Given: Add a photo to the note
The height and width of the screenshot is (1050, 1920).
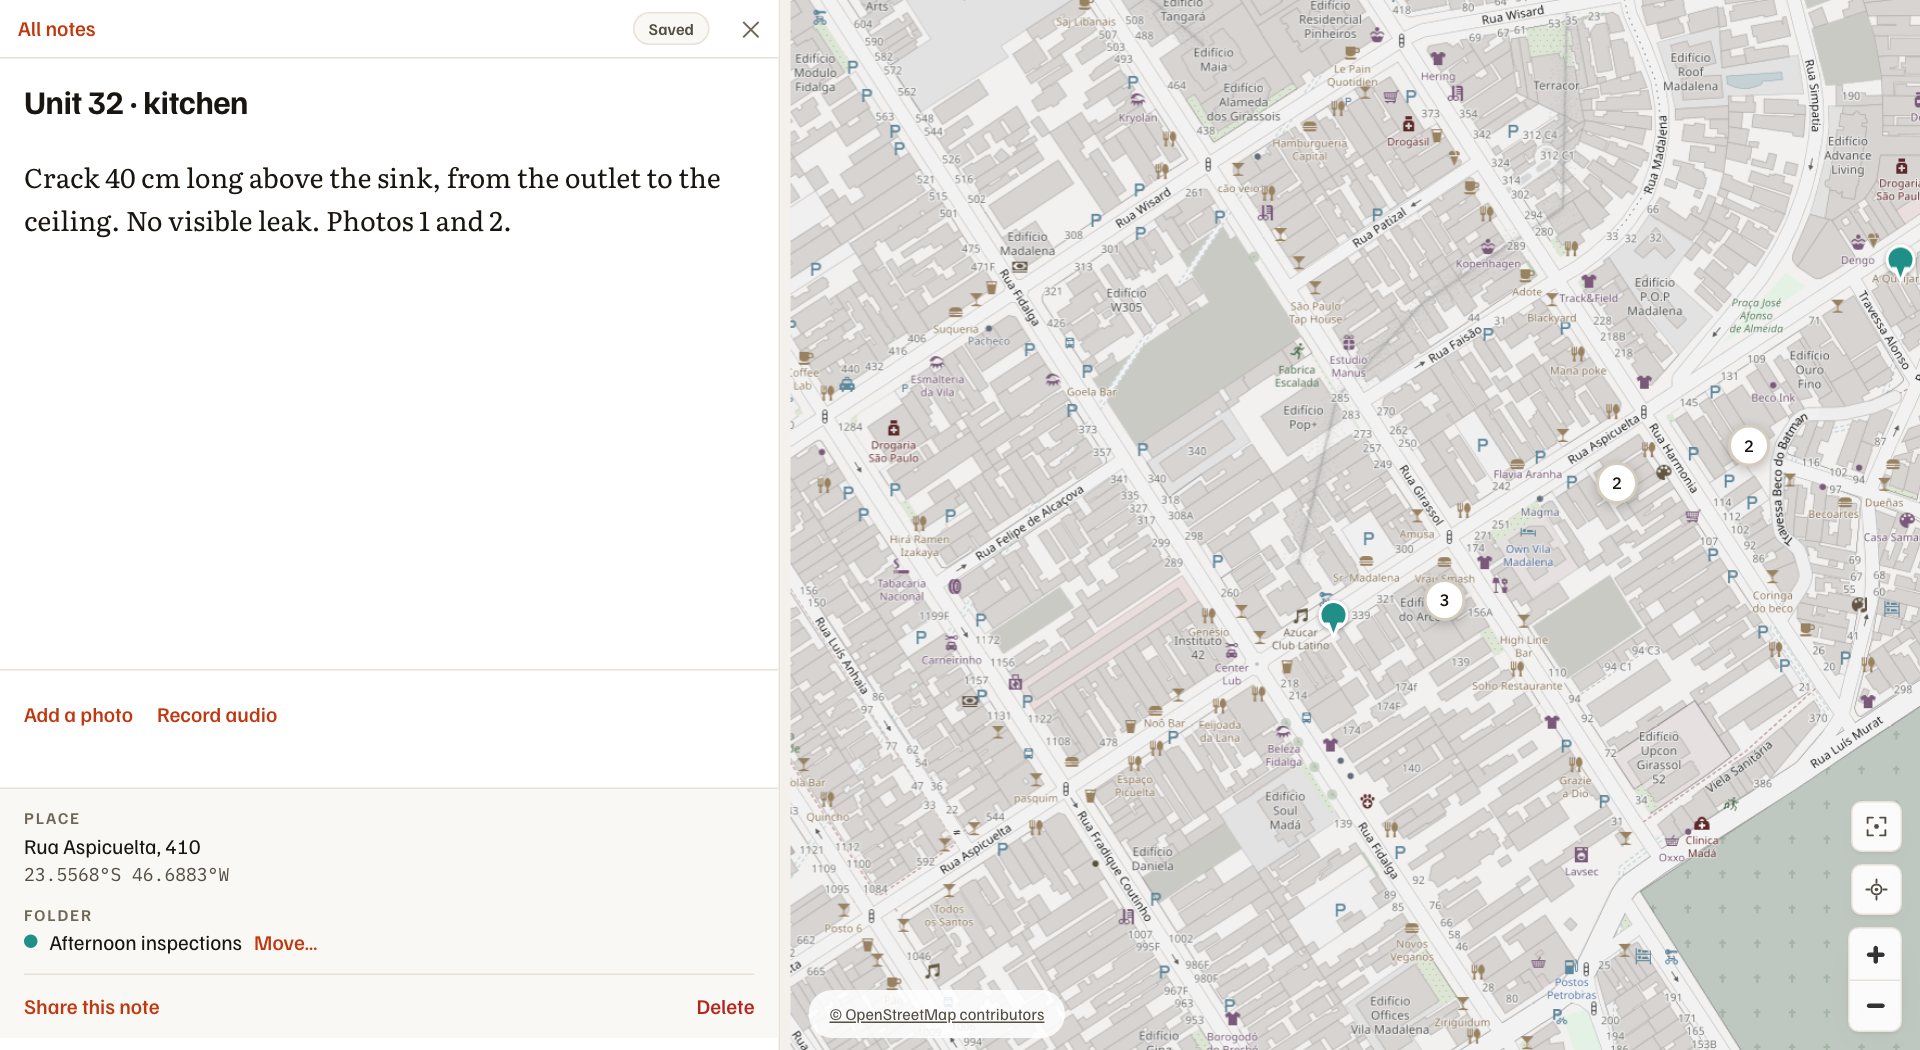Looking at the screenshot, I should [x=78, y=715].
